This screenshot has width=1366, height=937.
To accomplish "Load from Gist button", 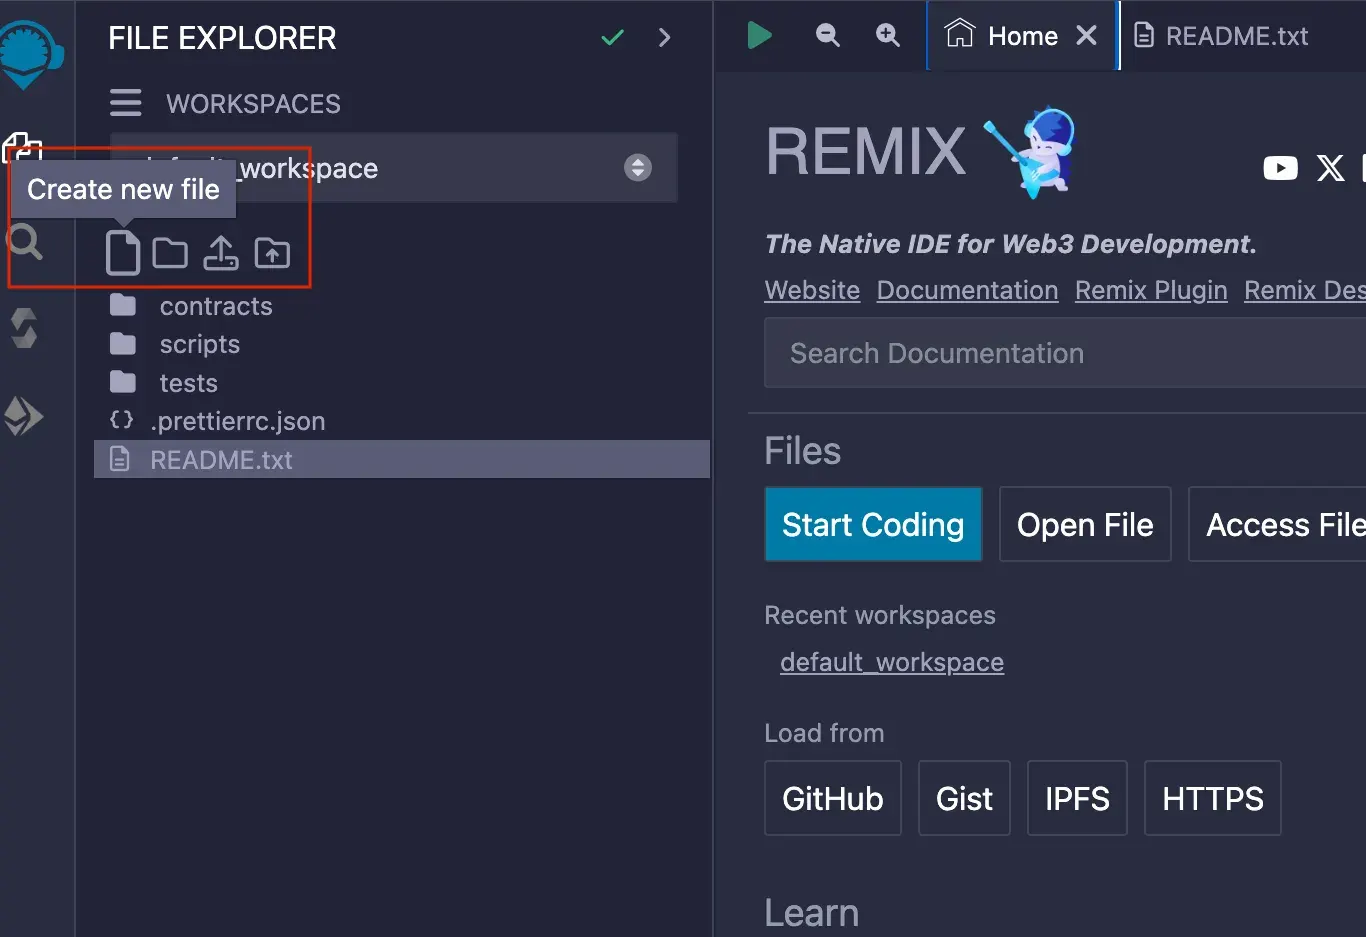I will point(964,798).
